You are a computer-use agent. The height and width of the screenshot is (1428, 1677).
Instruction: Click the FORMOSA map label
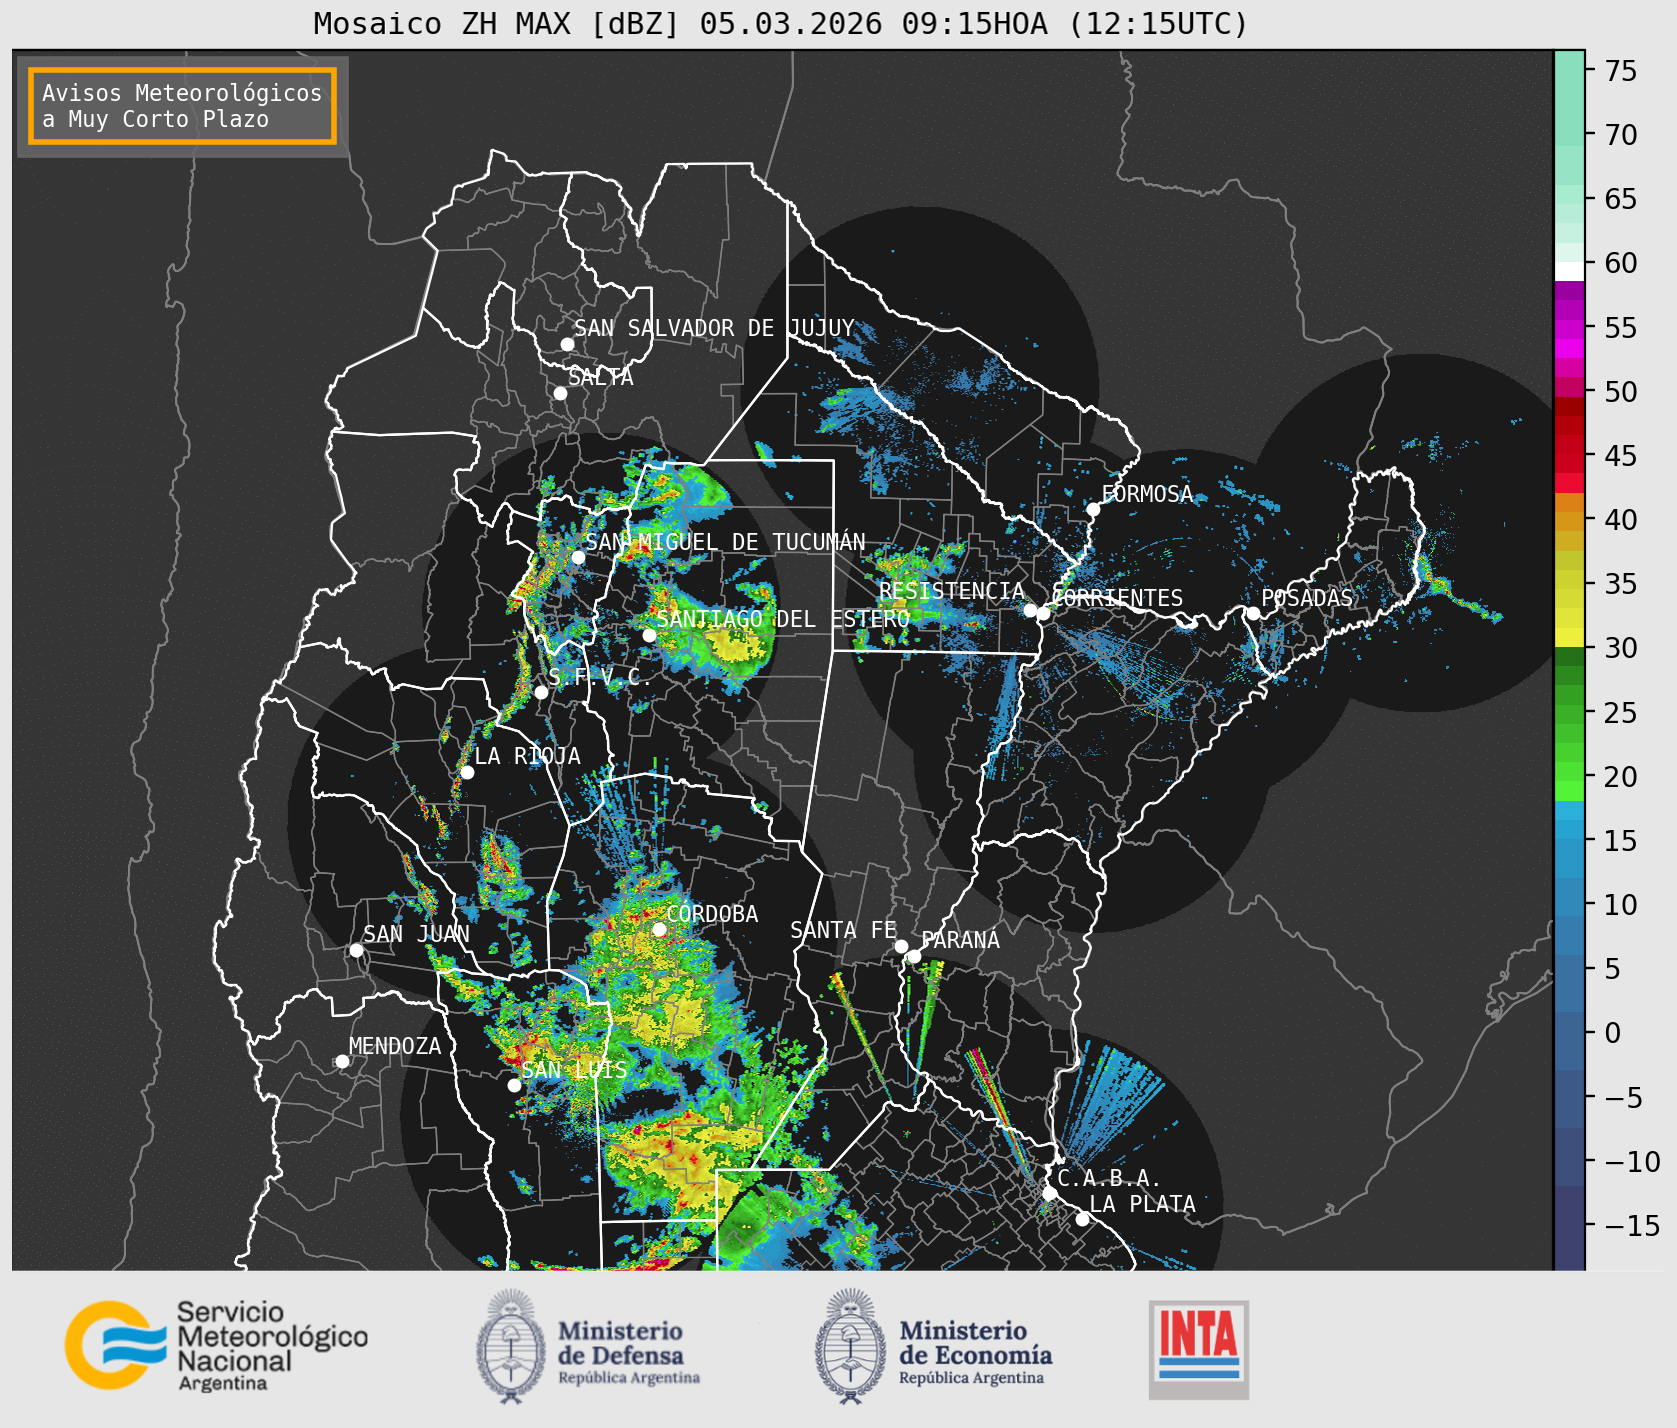tap(1147, 494)
